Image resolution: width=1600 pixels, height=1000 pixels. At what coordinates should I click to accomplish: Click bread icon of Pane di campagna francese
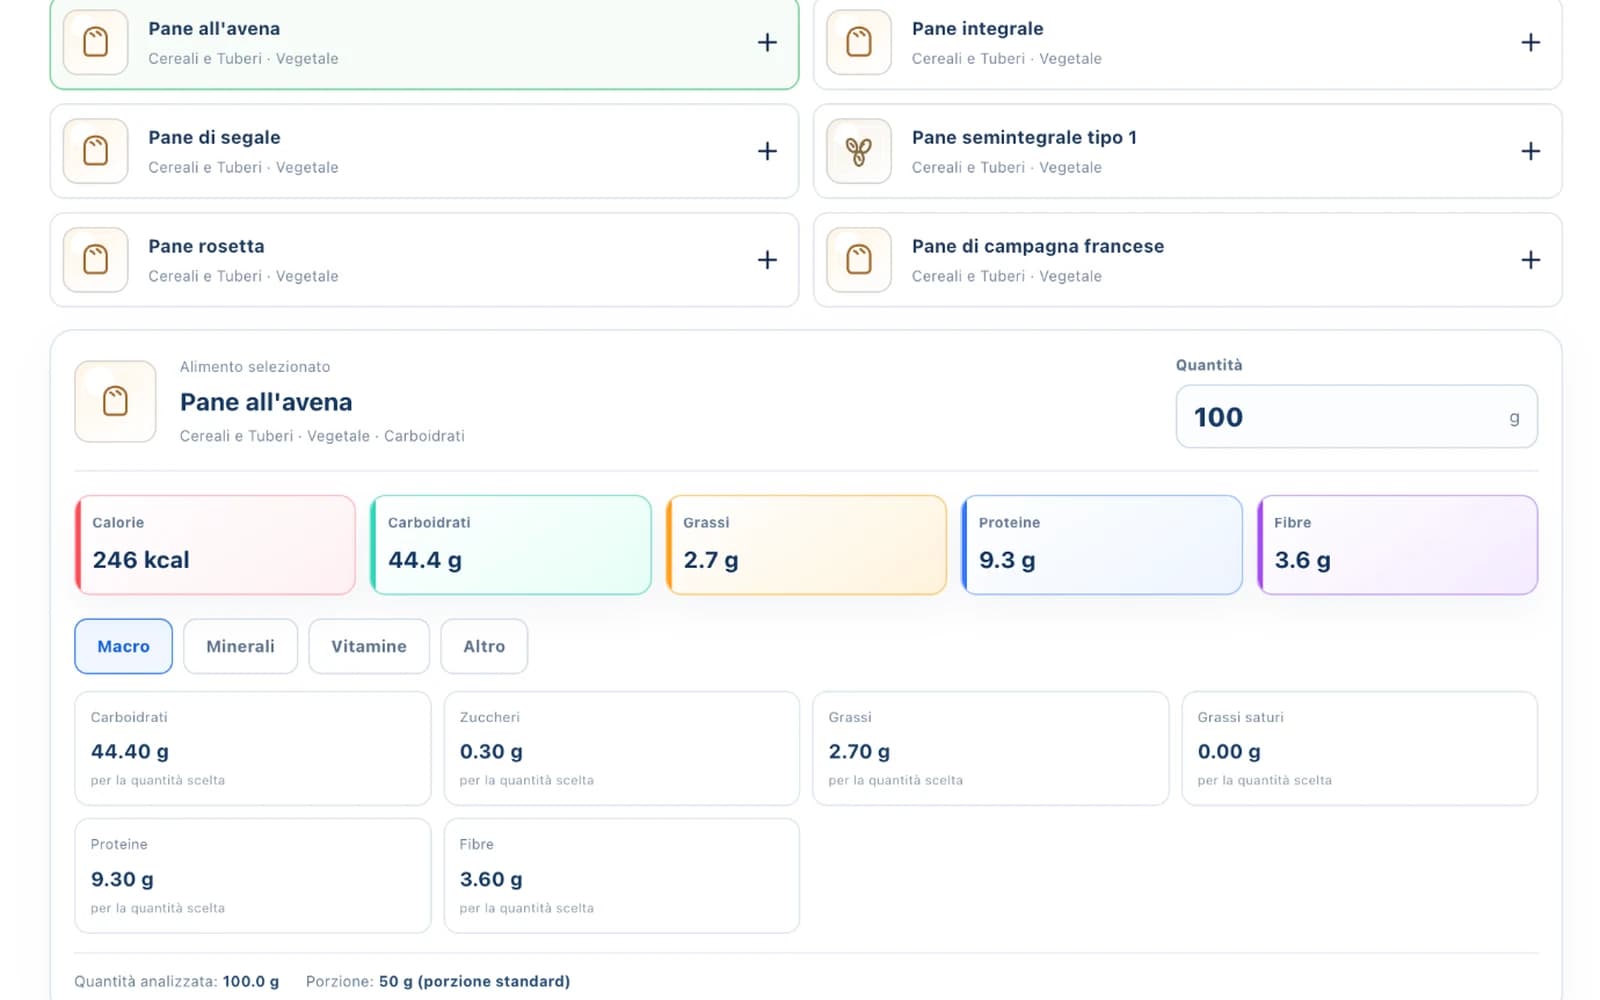(x=859, y=260)
